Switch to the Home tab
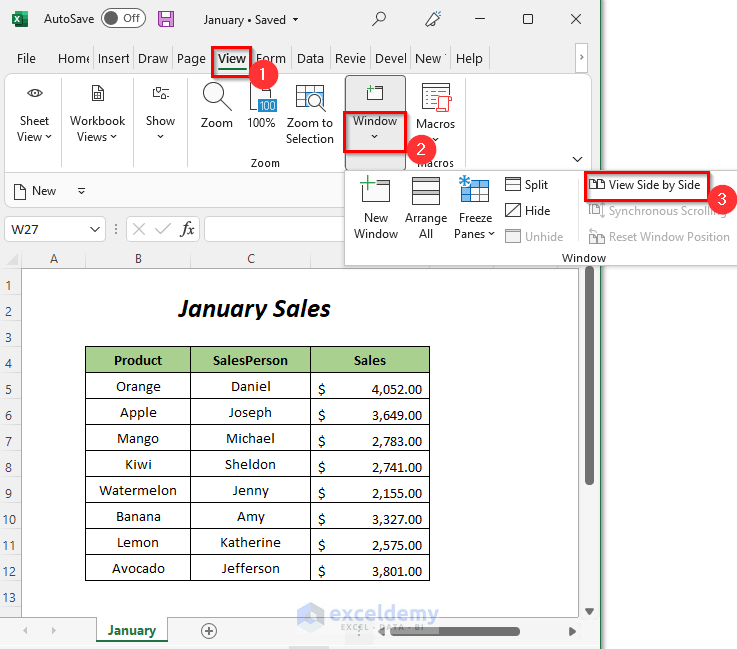The width and height of the screenshot is (737, 649). pos(73,59)
